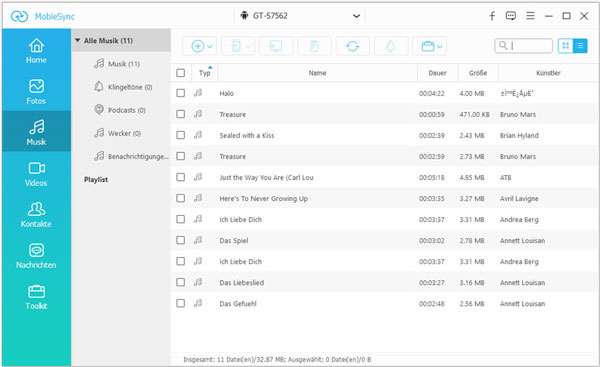Sort by the Name column header
This screenshot has height=367, width=600.
click(x=317, y=73)
